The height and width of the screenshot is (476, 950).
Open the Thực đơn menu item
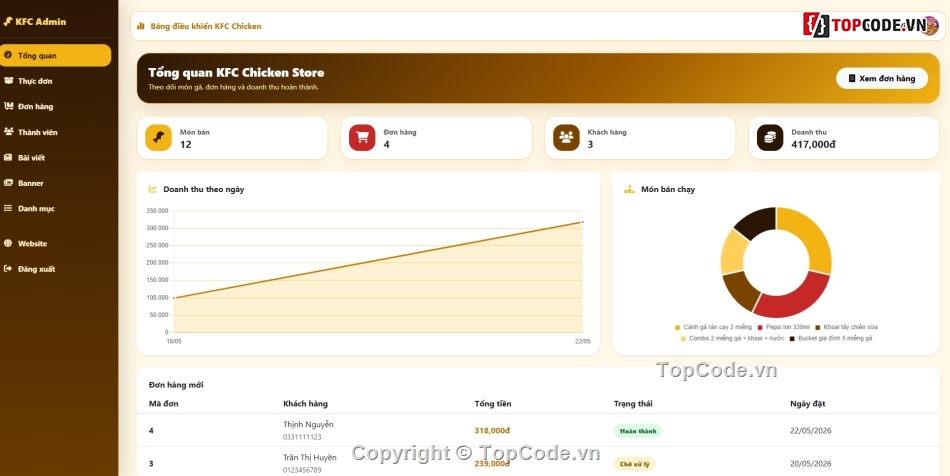tap(56, 81)
